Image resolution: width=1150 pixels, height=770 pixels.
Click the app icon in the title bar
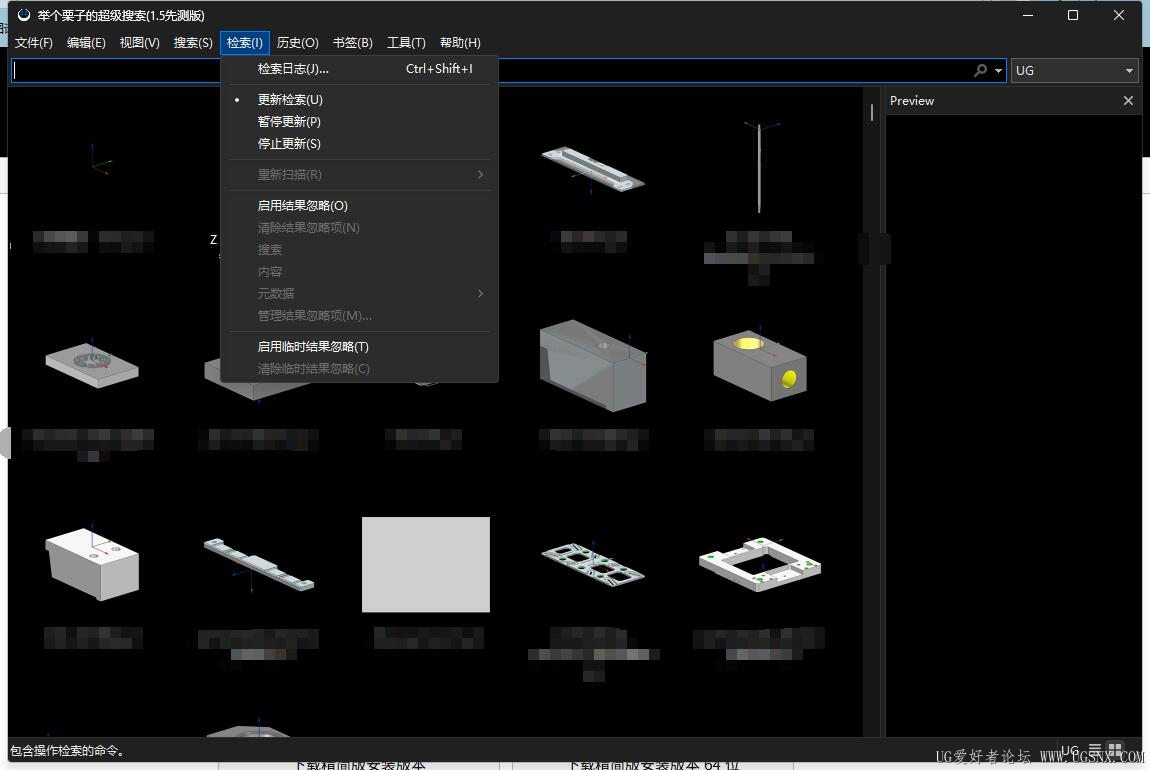(23, 15)
